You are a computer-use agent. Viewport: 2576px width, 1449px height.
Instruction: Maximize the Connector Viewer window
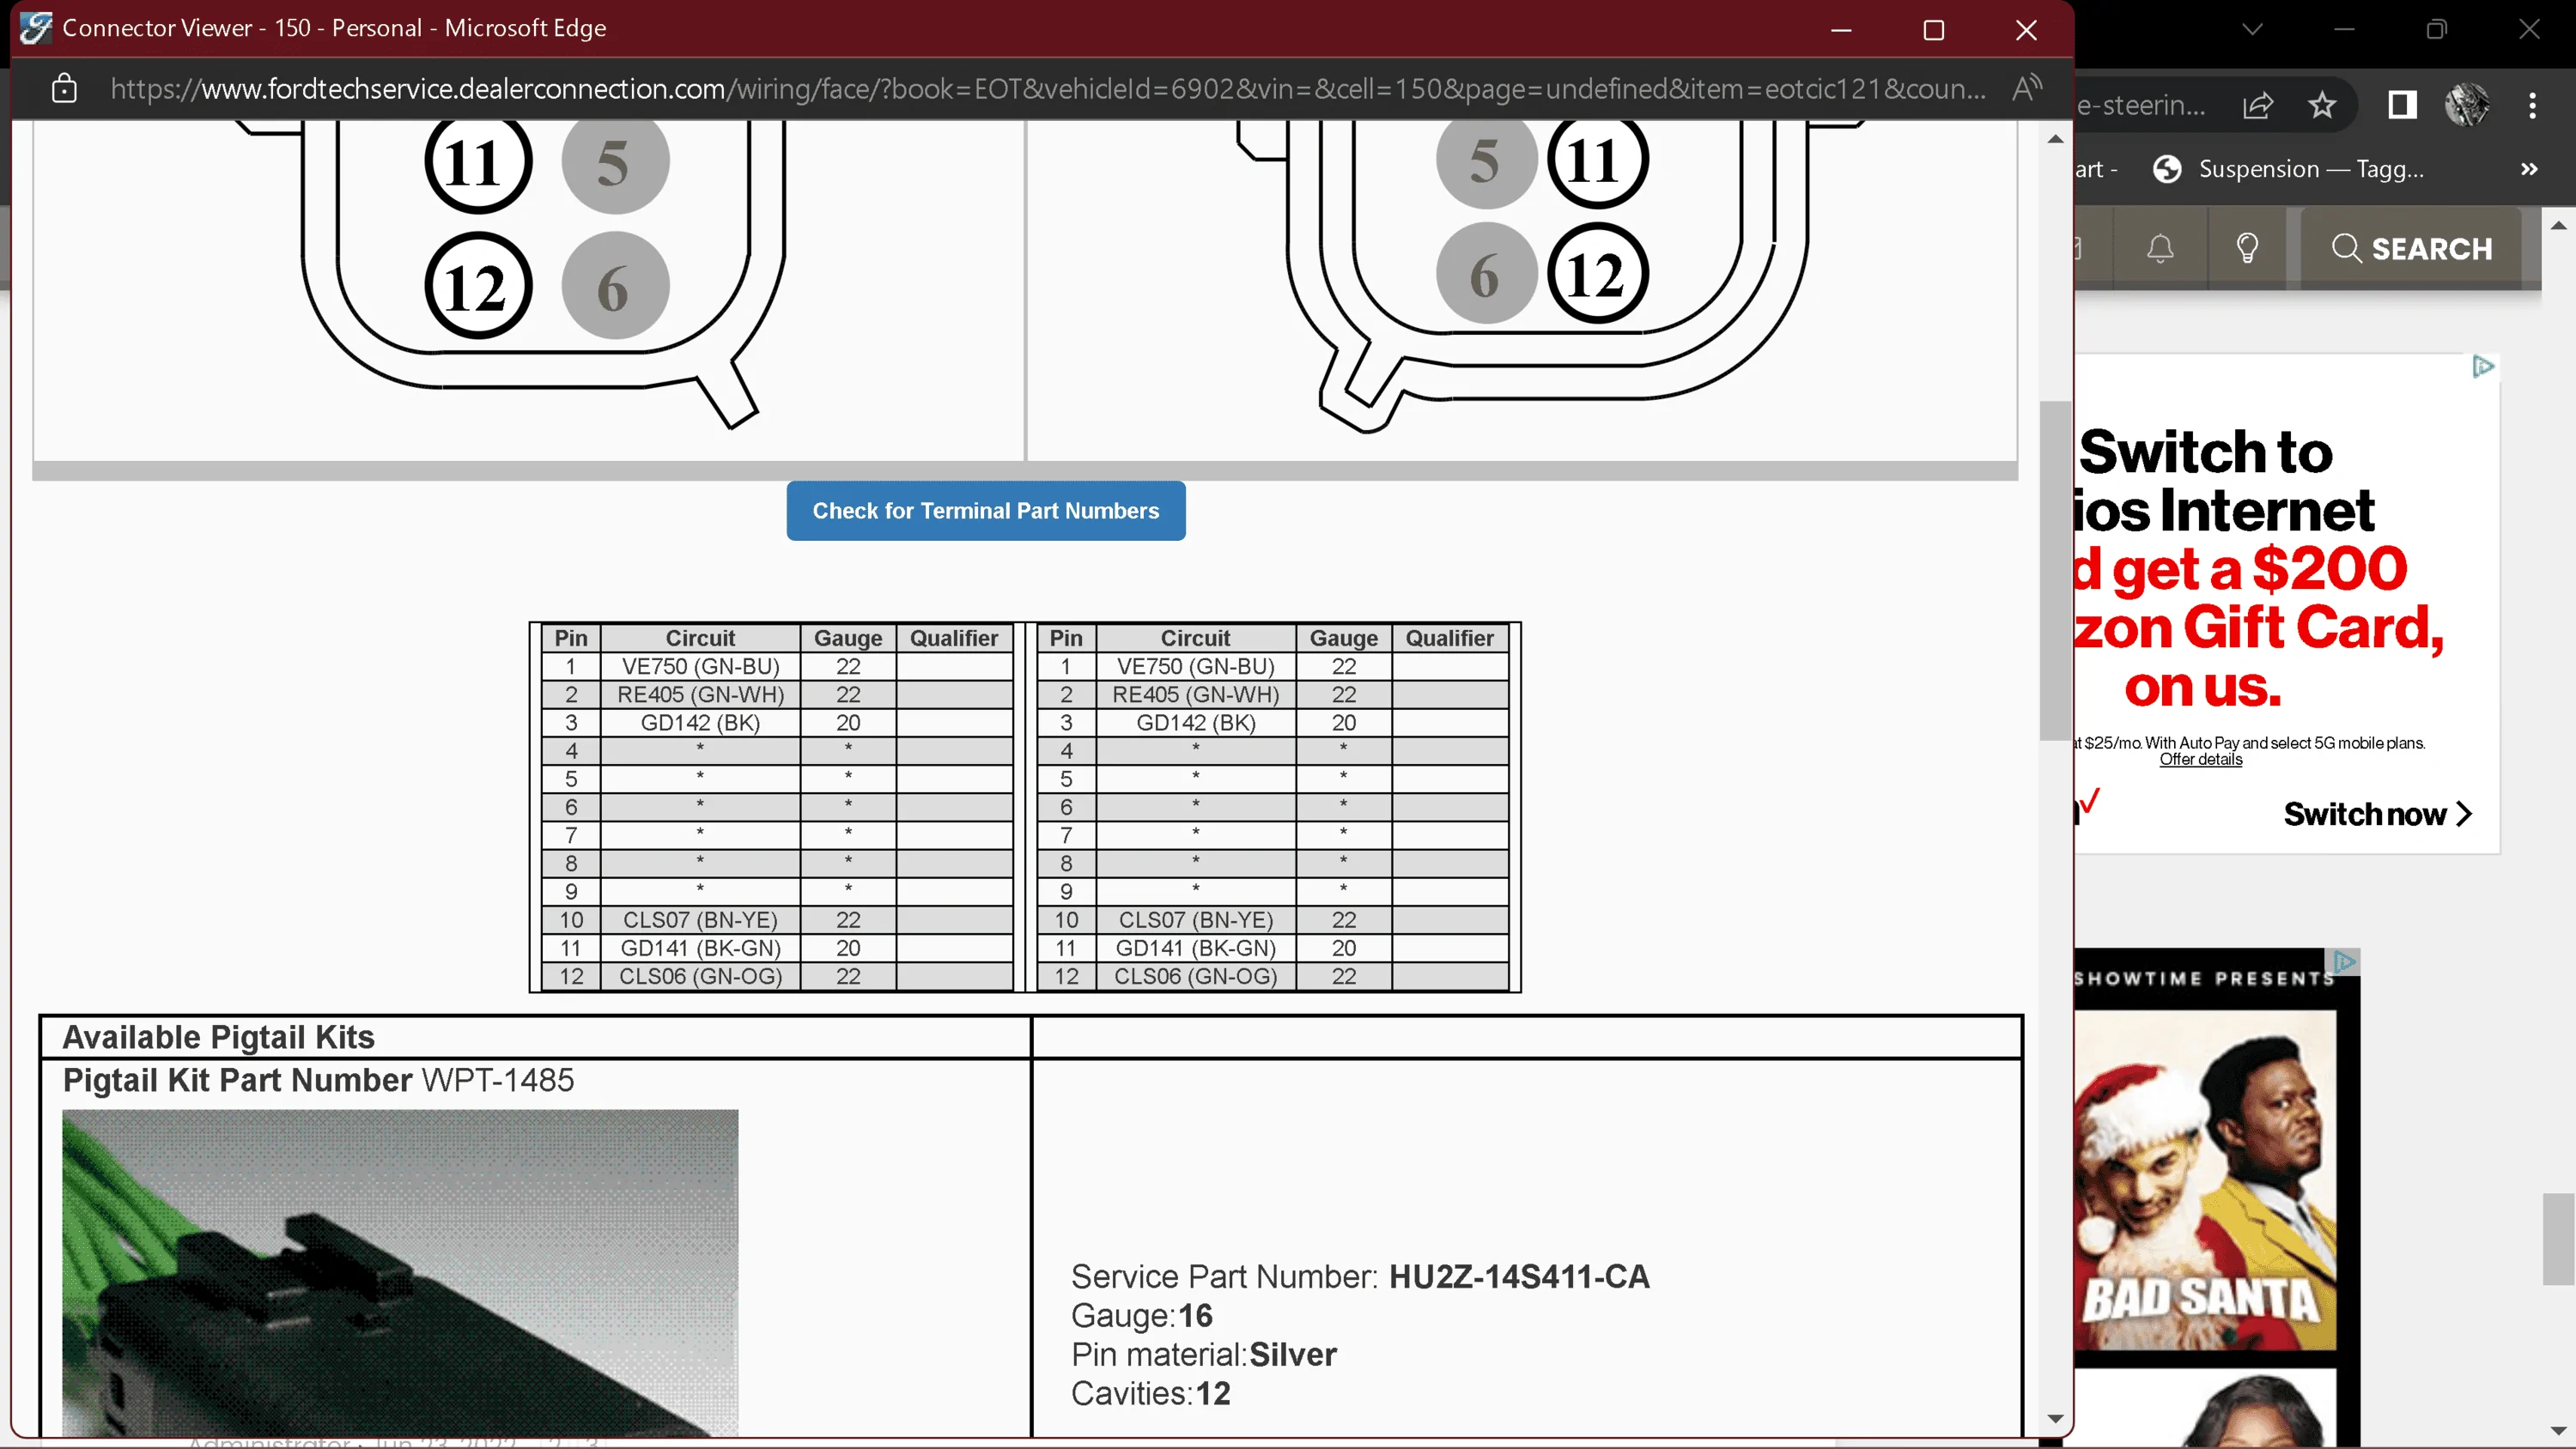tap(1934, 30)
